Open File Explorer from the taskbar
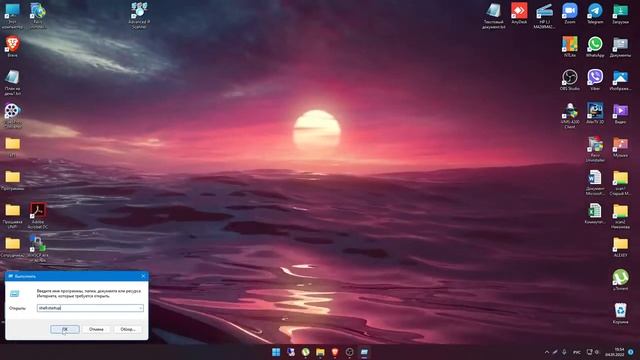 point(320,352)
